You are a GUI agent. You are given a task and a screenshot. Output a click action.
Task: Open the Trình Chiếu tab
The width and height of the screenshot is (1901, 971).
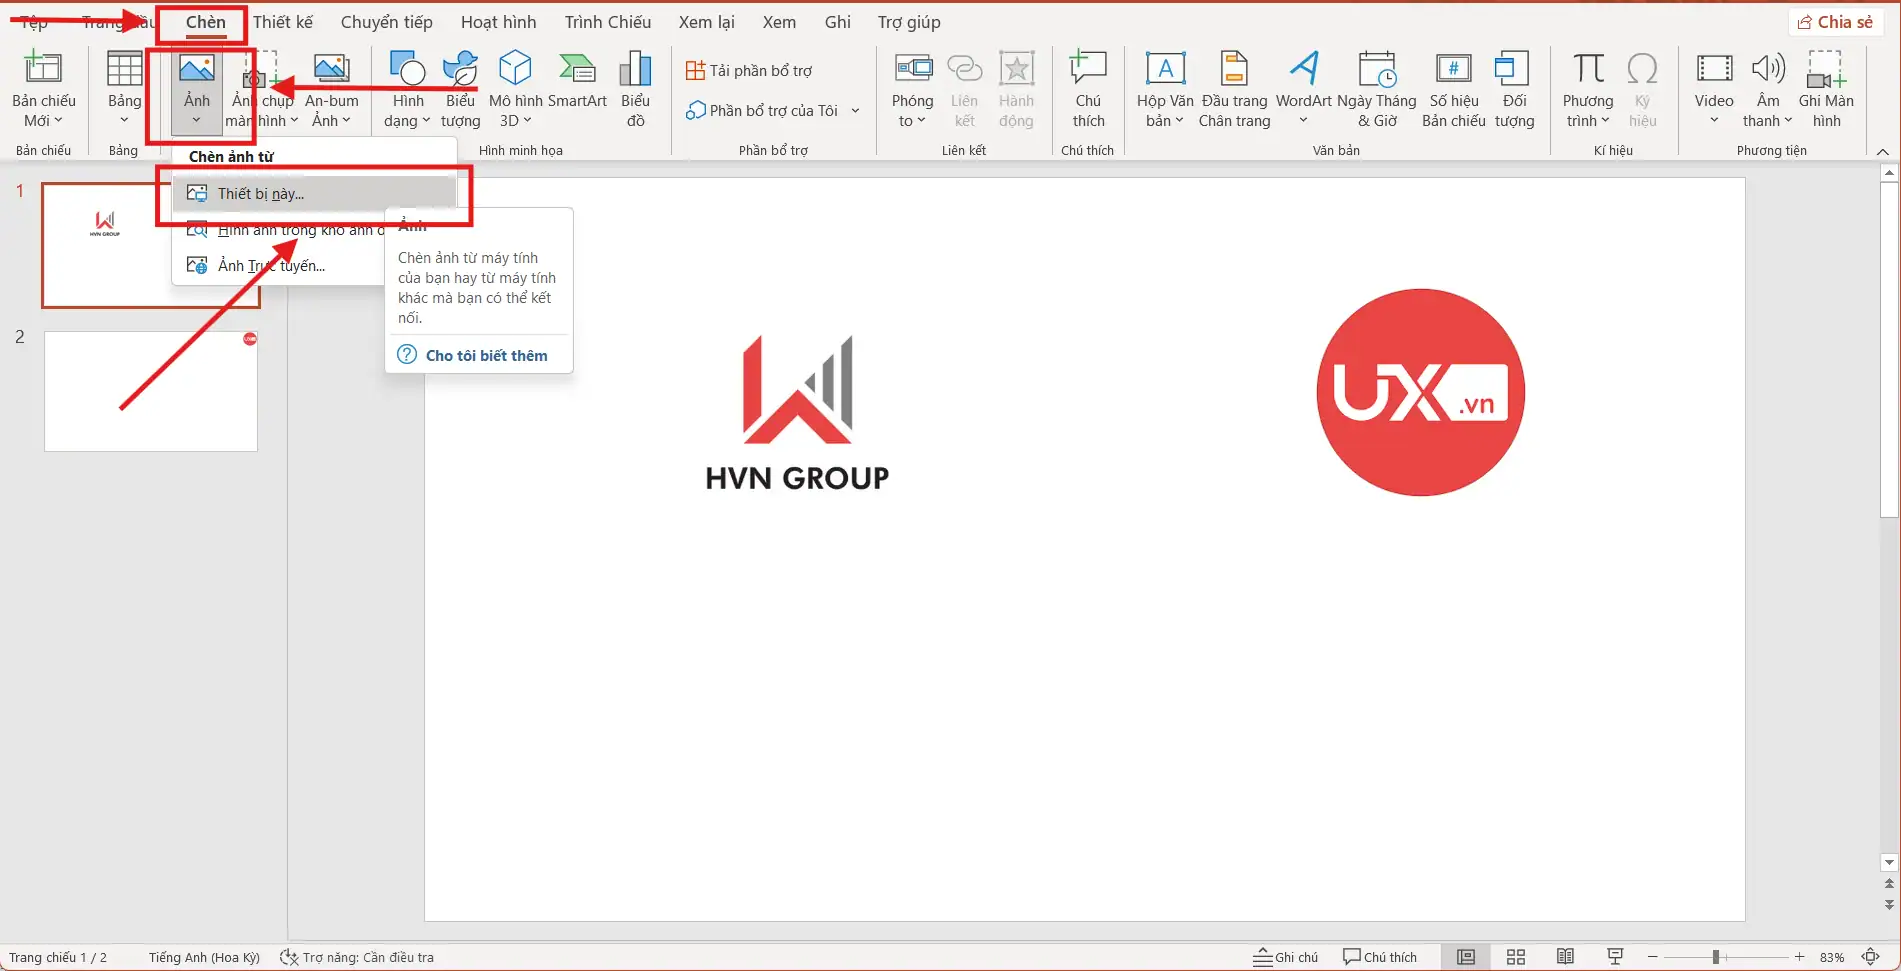click(608, 22)
